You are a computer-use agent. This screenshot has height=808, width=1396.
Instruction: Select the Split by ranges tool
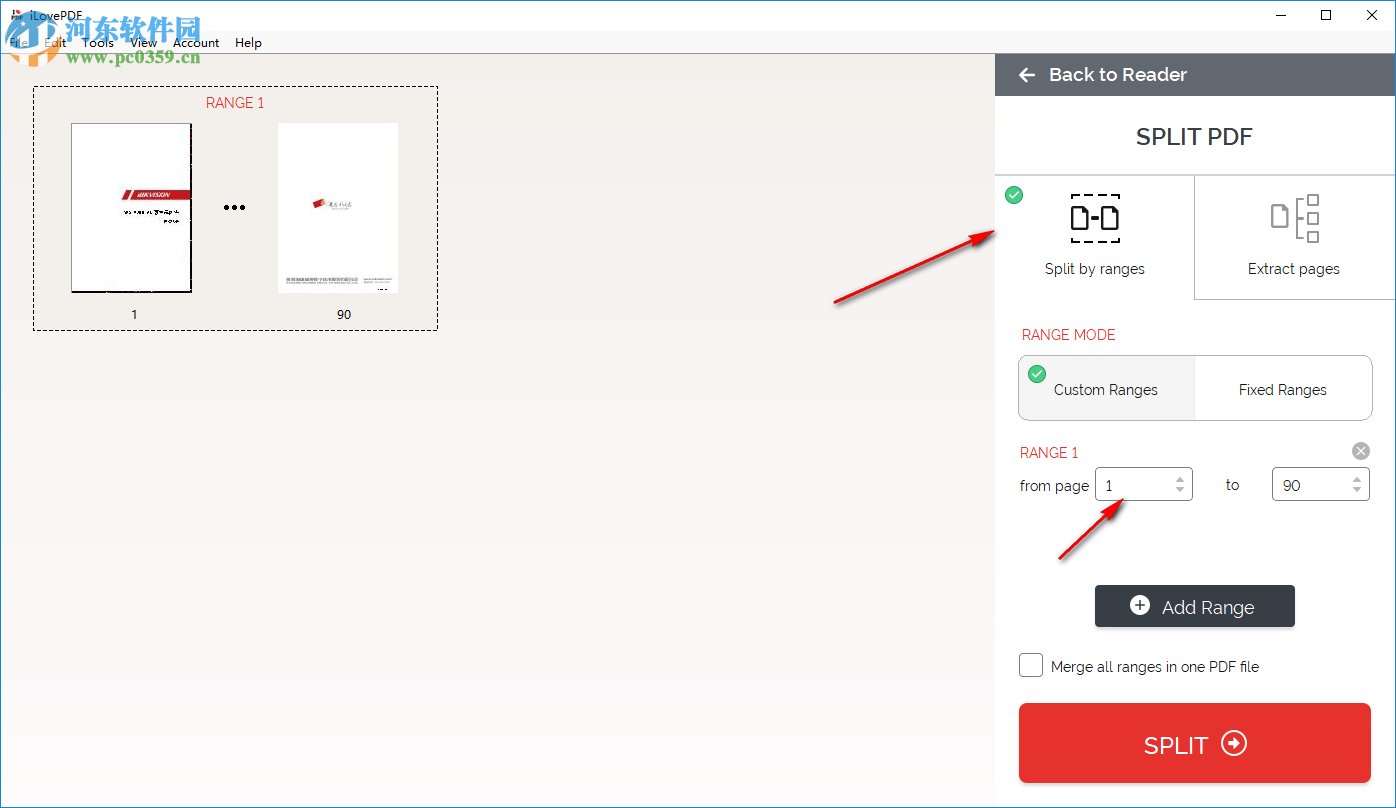click(1095, 238)
